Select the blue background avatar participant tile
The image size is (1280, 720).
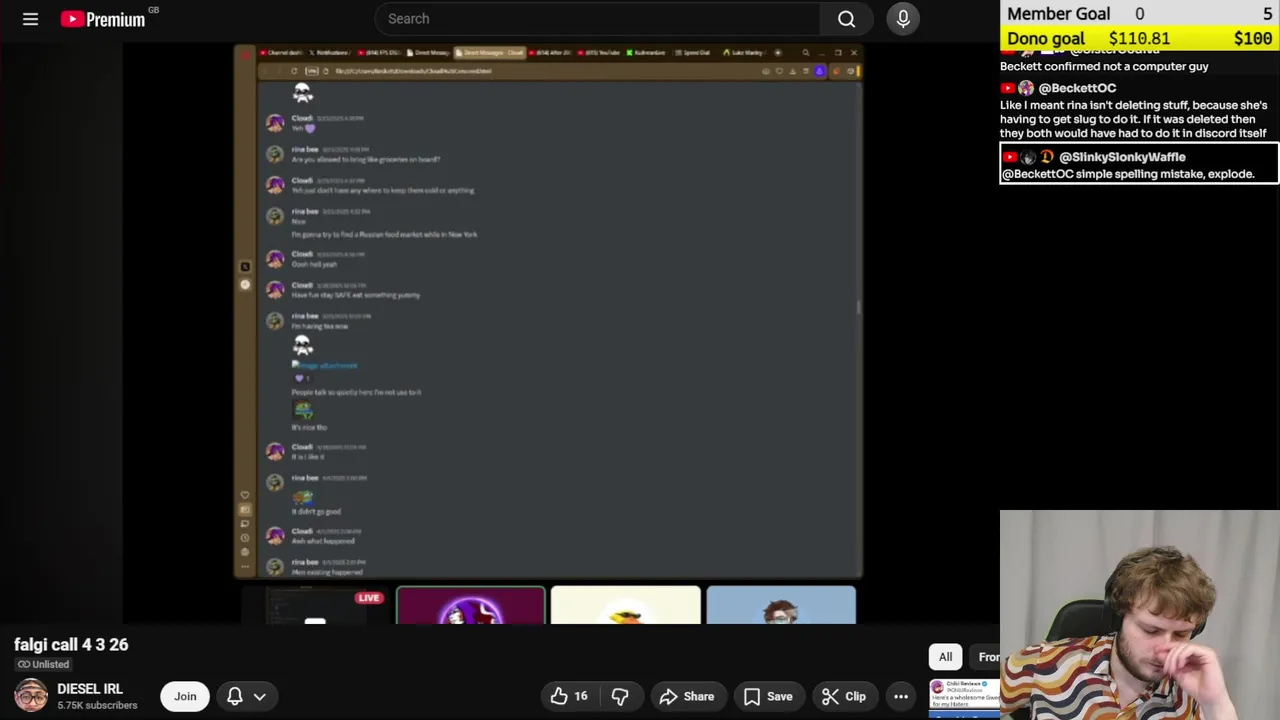click(x=781, y=606)
